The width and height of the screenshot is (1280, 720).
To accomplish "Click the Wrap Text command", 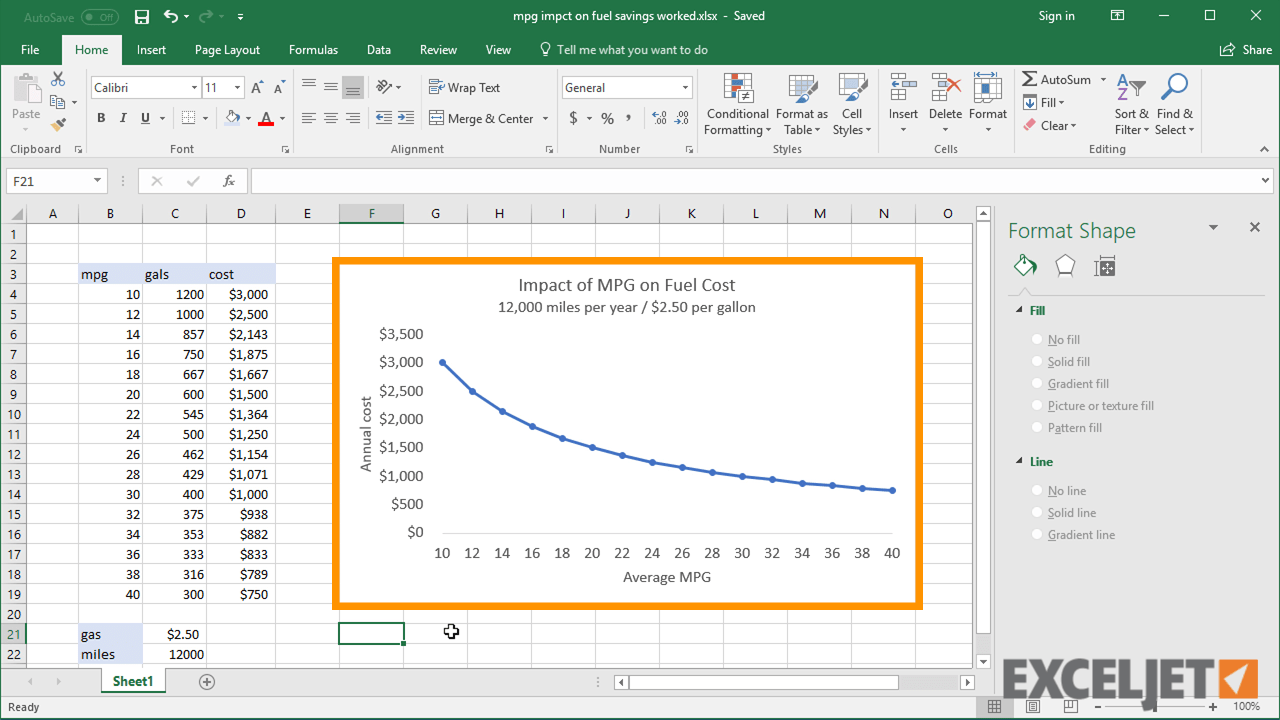I will click(464, 87).
